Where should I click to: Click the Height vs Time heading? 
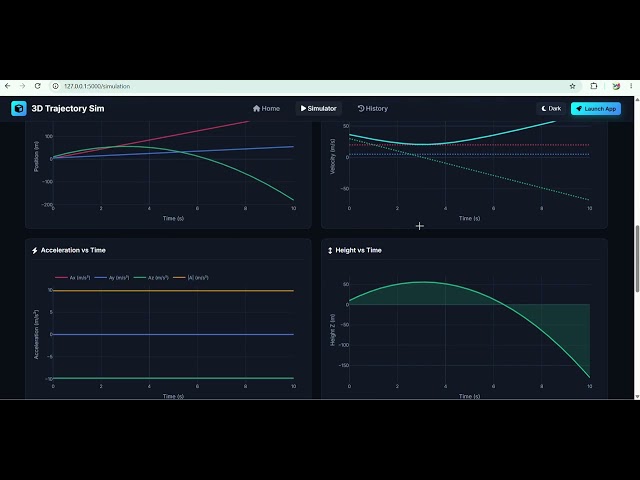pos(358,250)
